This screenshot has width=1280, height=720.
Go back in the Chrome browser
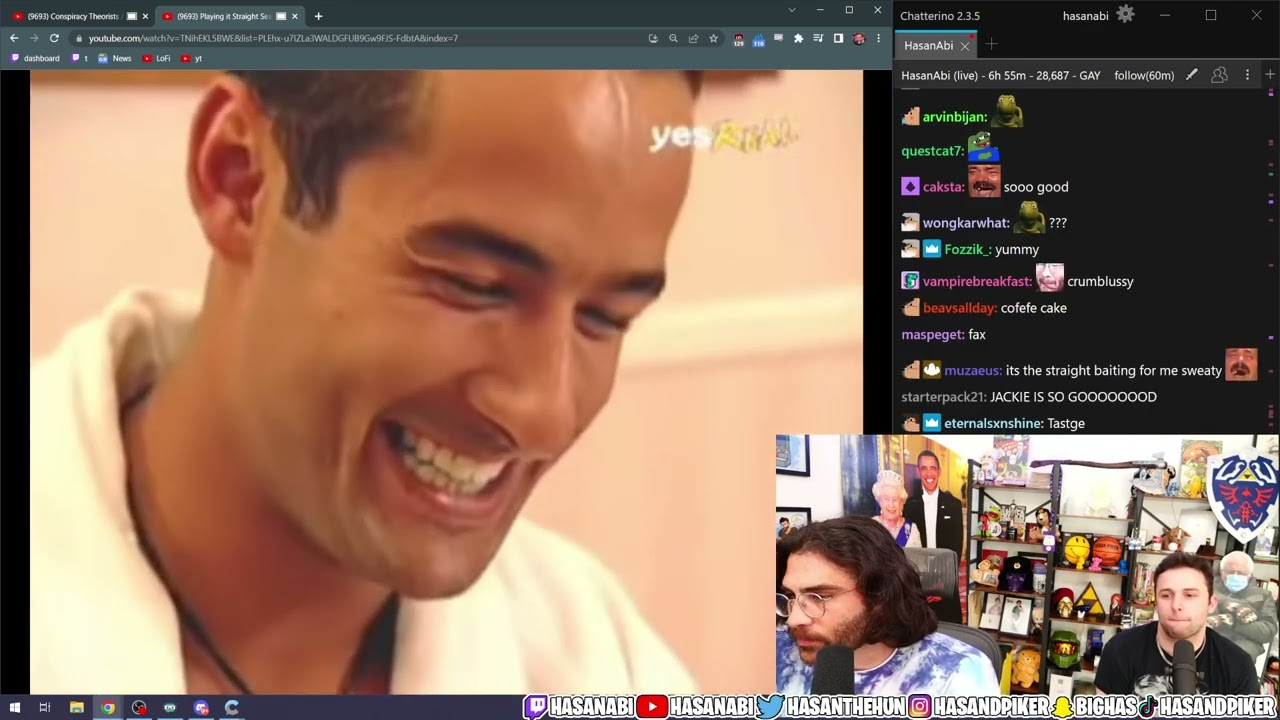(x=14, y=38)
